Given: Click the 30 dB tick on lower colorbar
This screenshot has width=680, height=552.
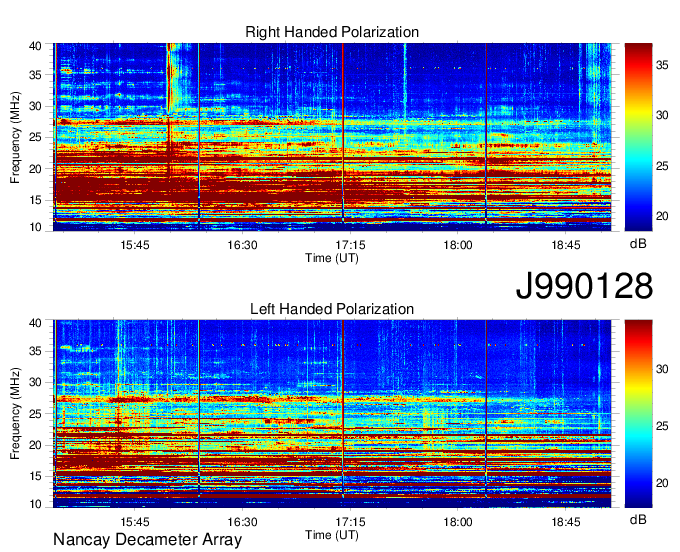Looking at the screenshot, I should pyautogui.click(x=662, y=369).
